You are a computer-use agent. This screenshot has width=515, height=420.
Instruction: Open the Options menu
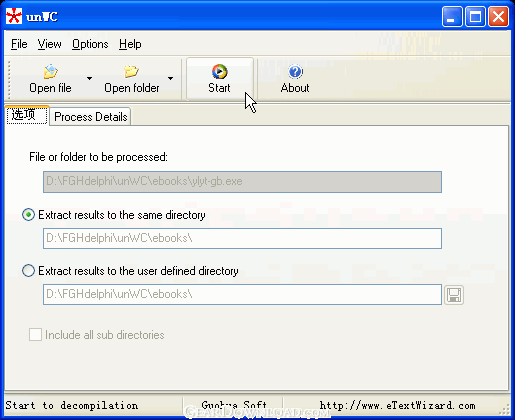[90, 44]
